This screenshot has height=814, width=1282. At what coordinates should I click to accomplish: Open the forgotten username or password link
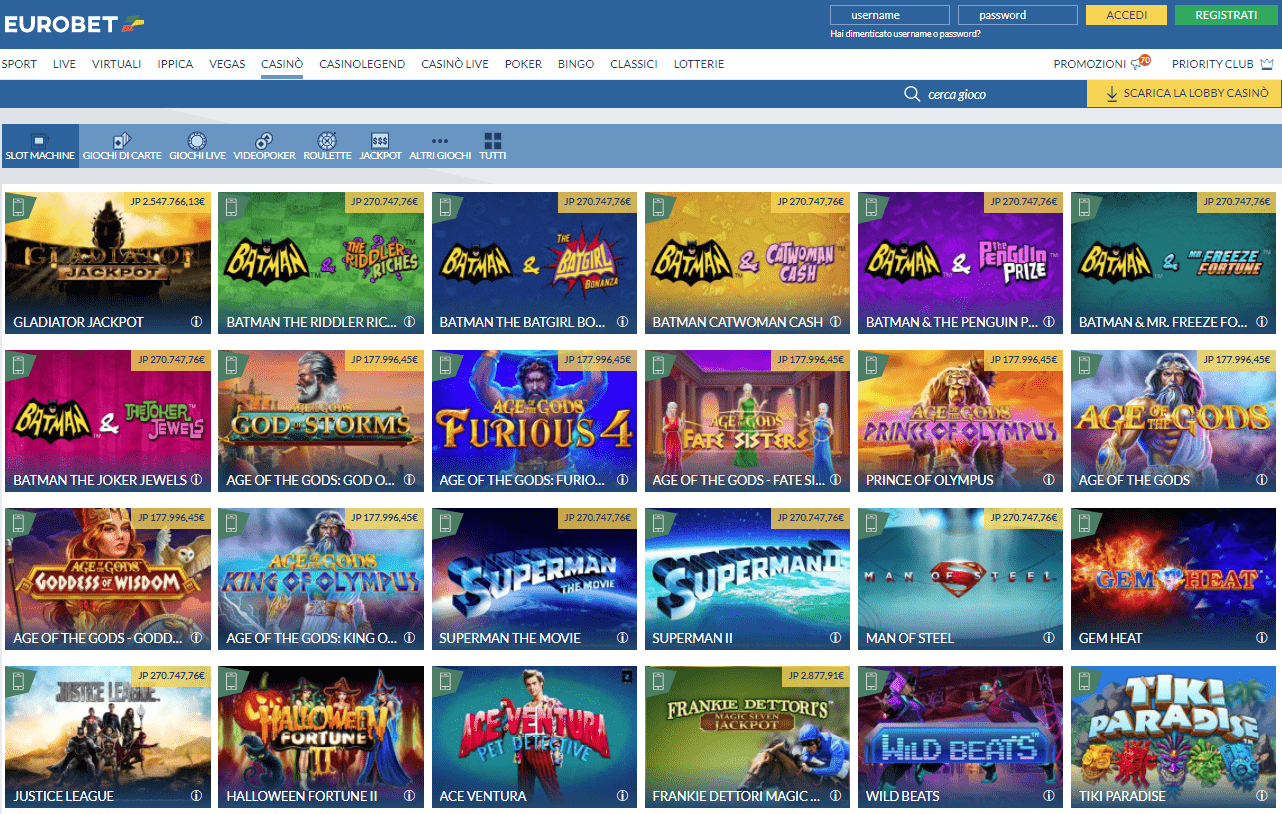pyautogui.click(x=905, y=34)
